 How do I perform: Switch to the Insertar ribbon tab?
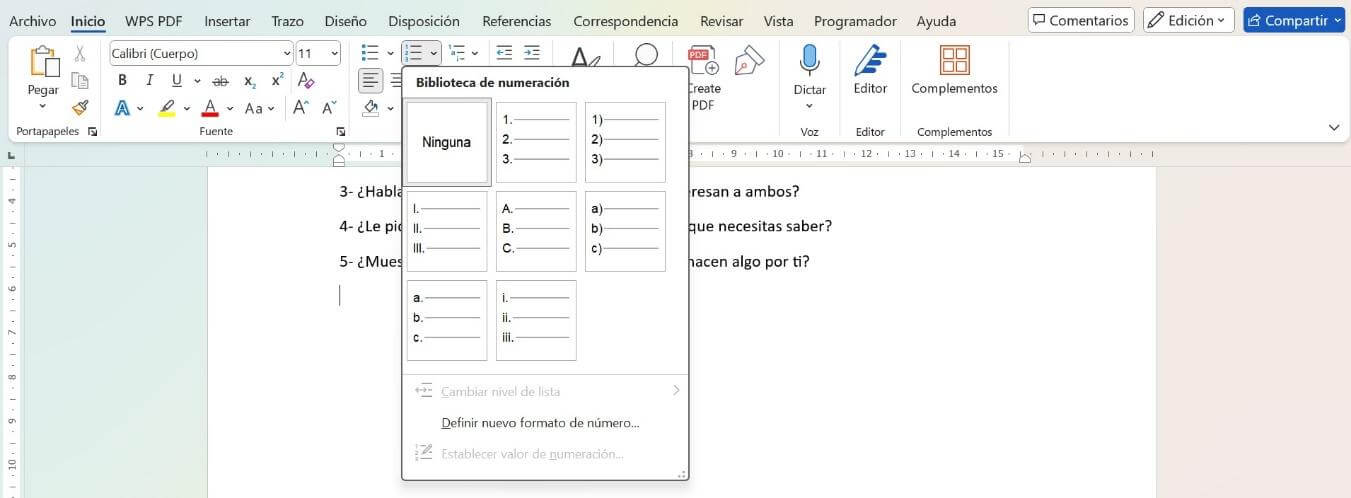point(227,21)
